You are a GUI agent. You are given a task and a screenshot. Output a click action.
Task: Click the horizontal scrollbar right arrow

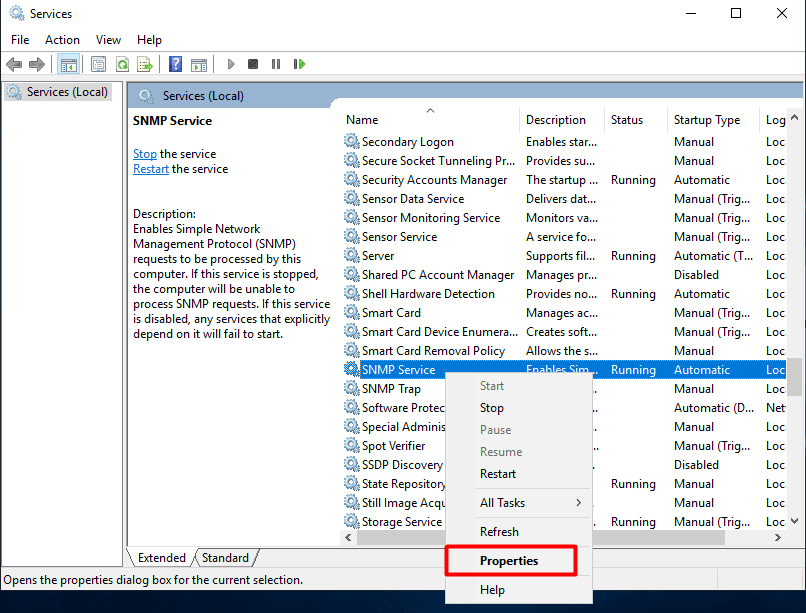(778, 537)
